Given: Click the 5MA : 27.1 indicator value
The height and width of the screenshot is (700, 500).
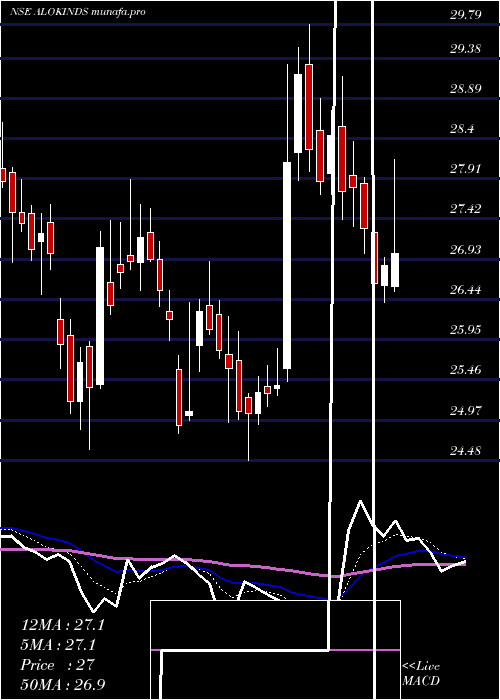Looking at the screenshot, I should coord(58,645).
